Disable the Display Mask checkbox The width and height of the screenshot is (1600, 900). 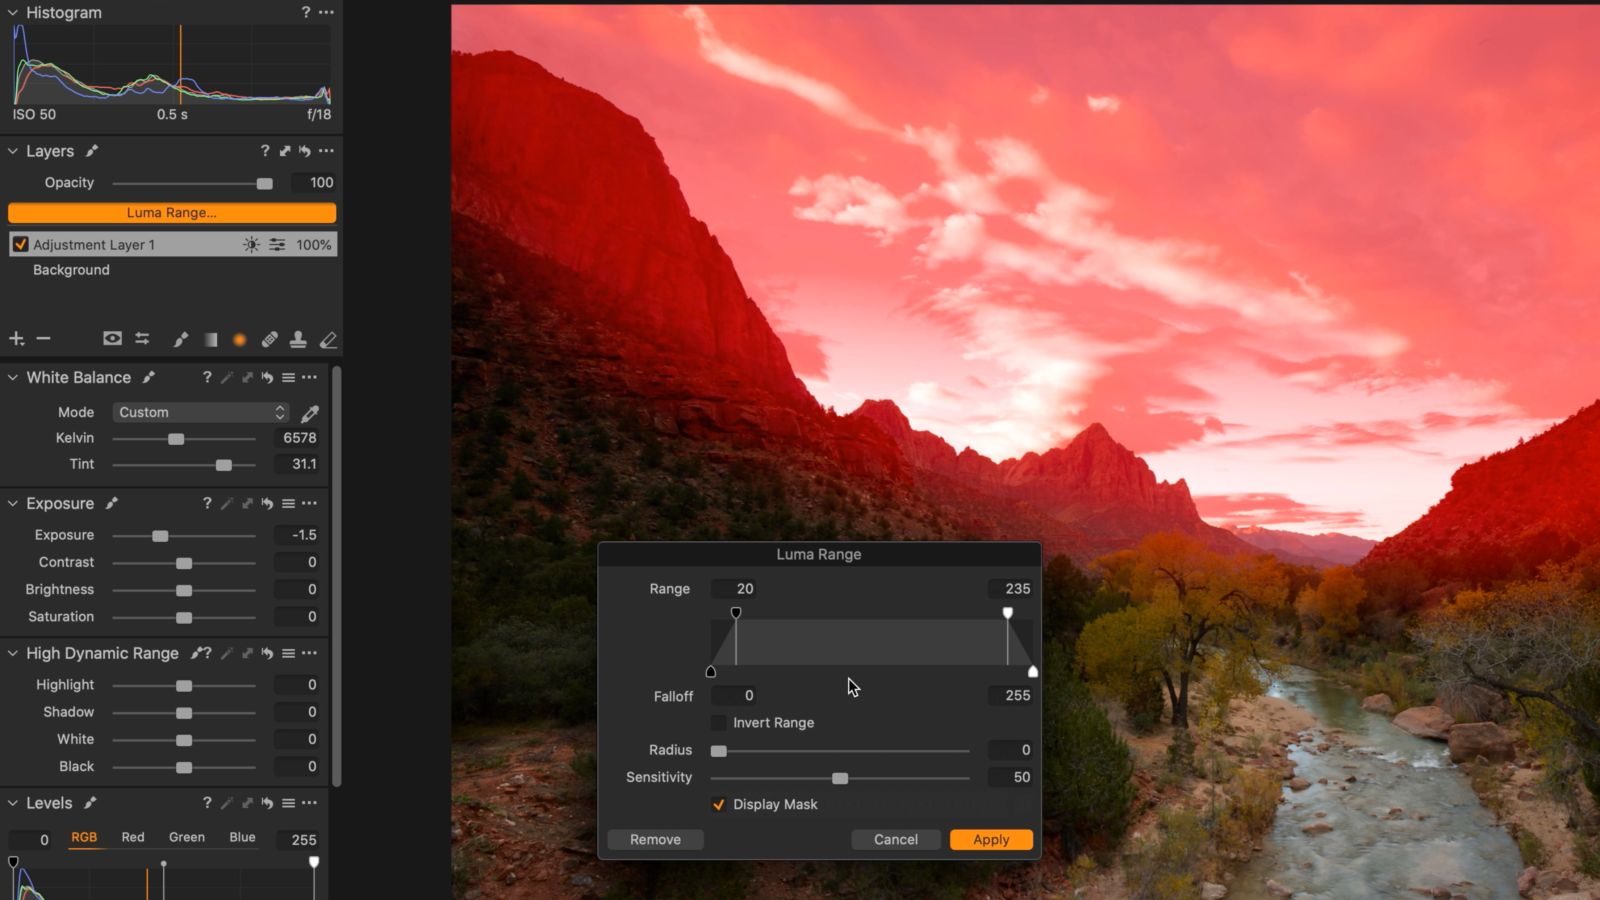coord(719,804)
